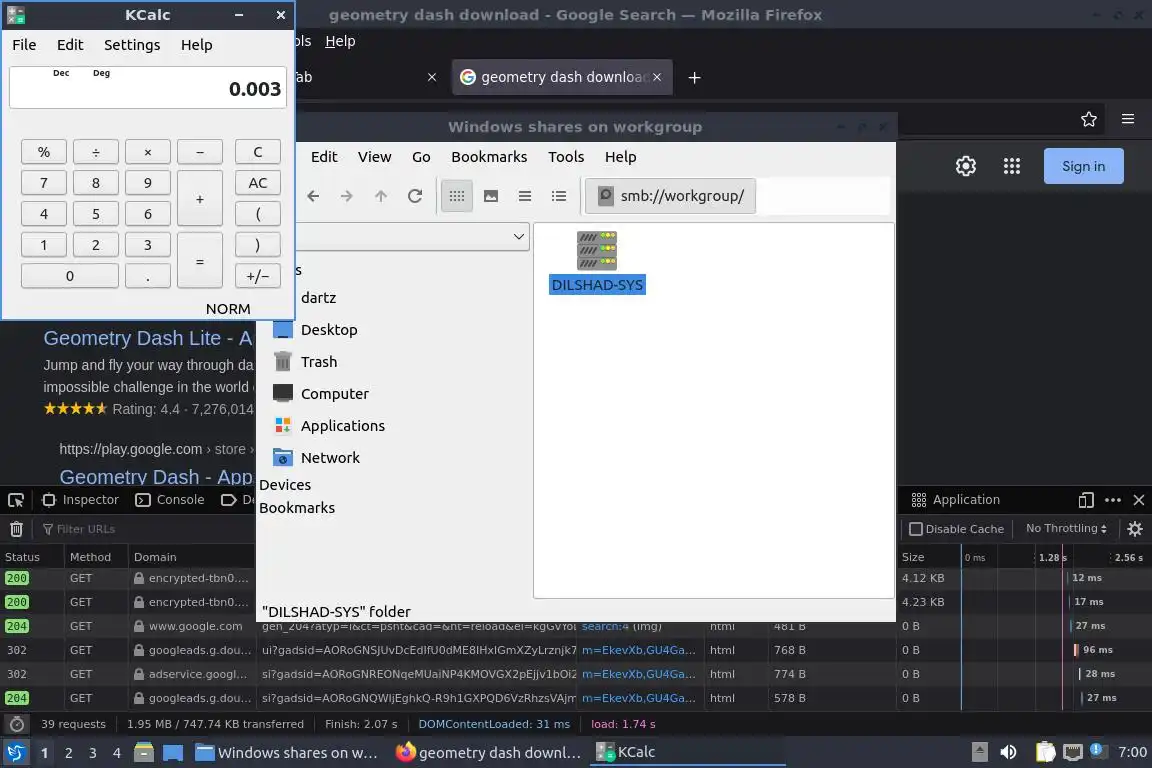
Task: Select Applications in the file manager sidebar
Action: 342,426
